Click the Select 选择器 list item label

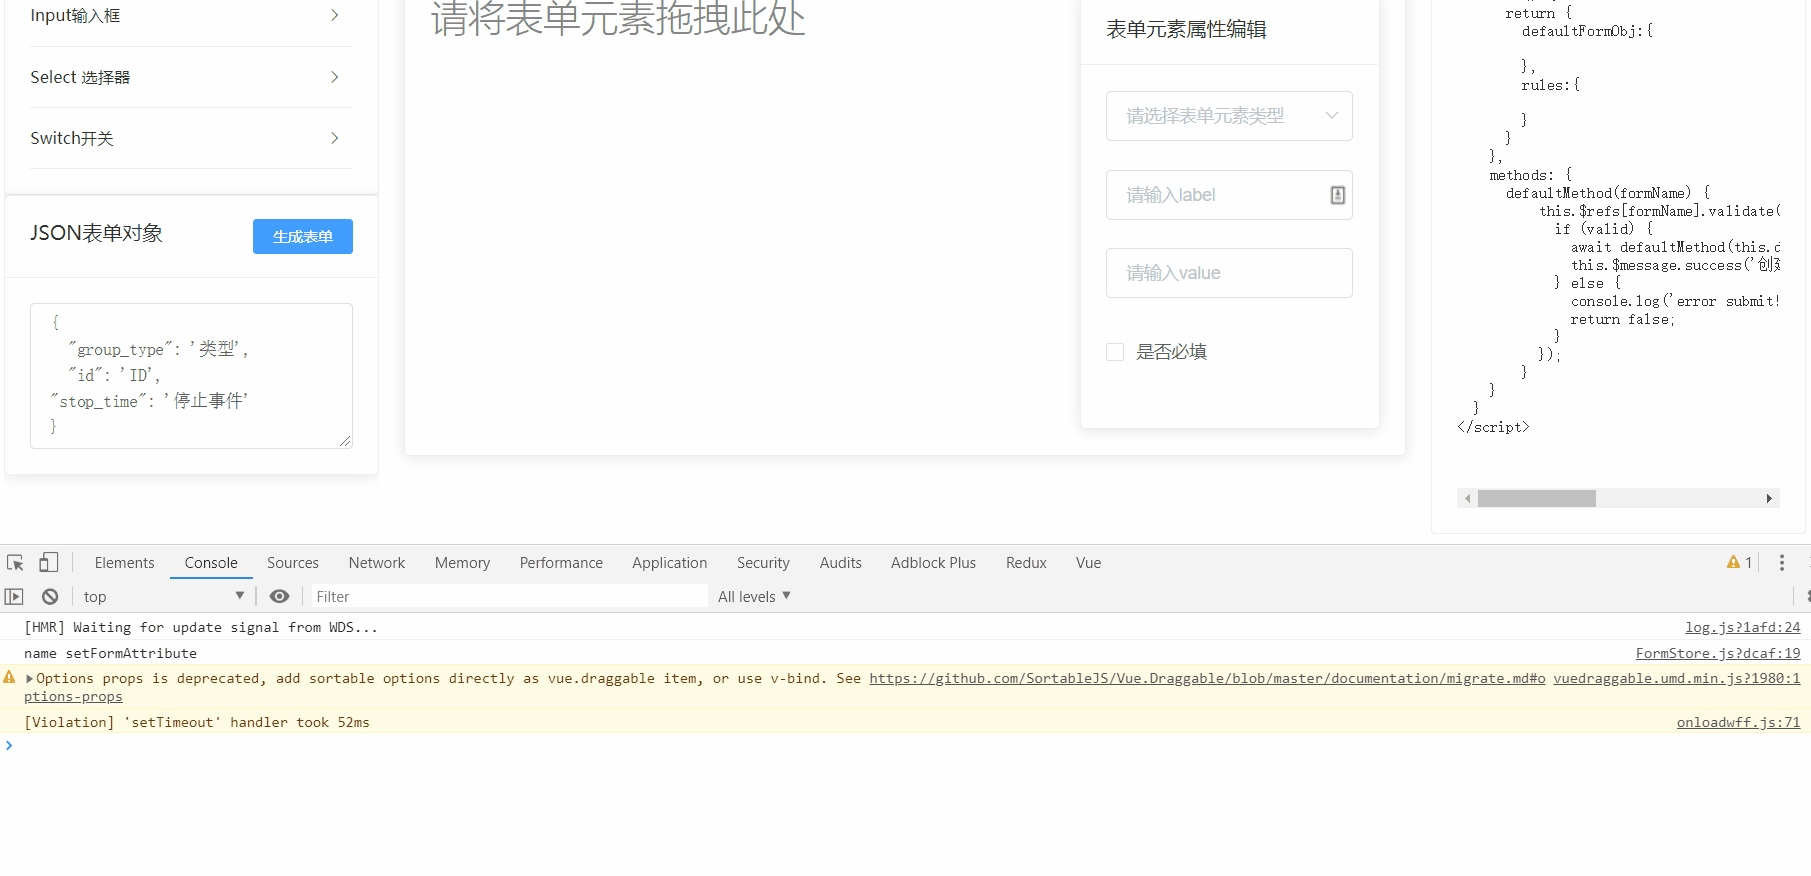click(x=80, y=77)
